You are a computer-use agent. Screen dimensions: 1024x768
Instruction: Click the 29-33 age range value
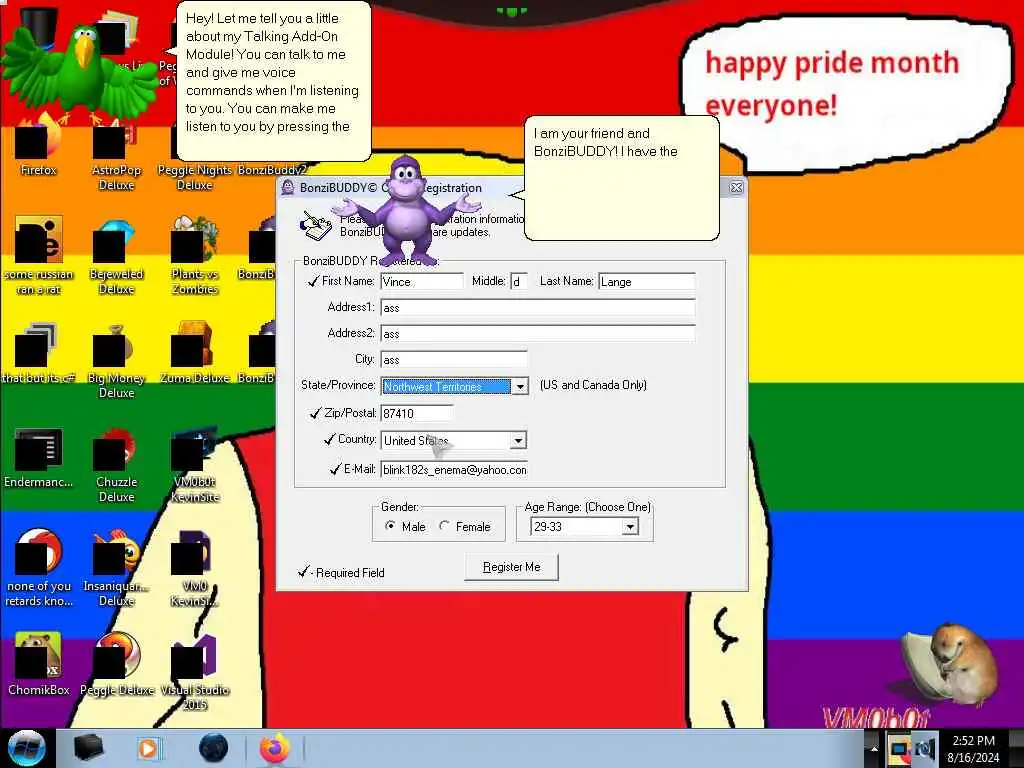click(575, 526)
